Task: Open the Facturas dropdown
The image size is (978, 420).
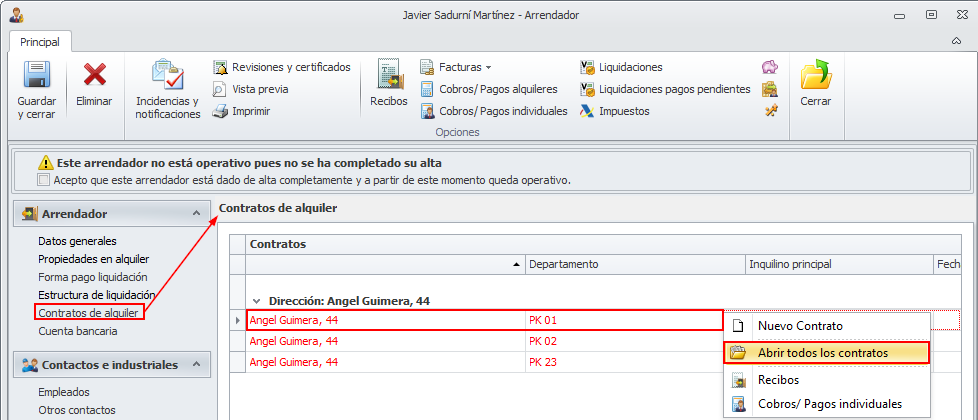Action: (x=456, y=67)
